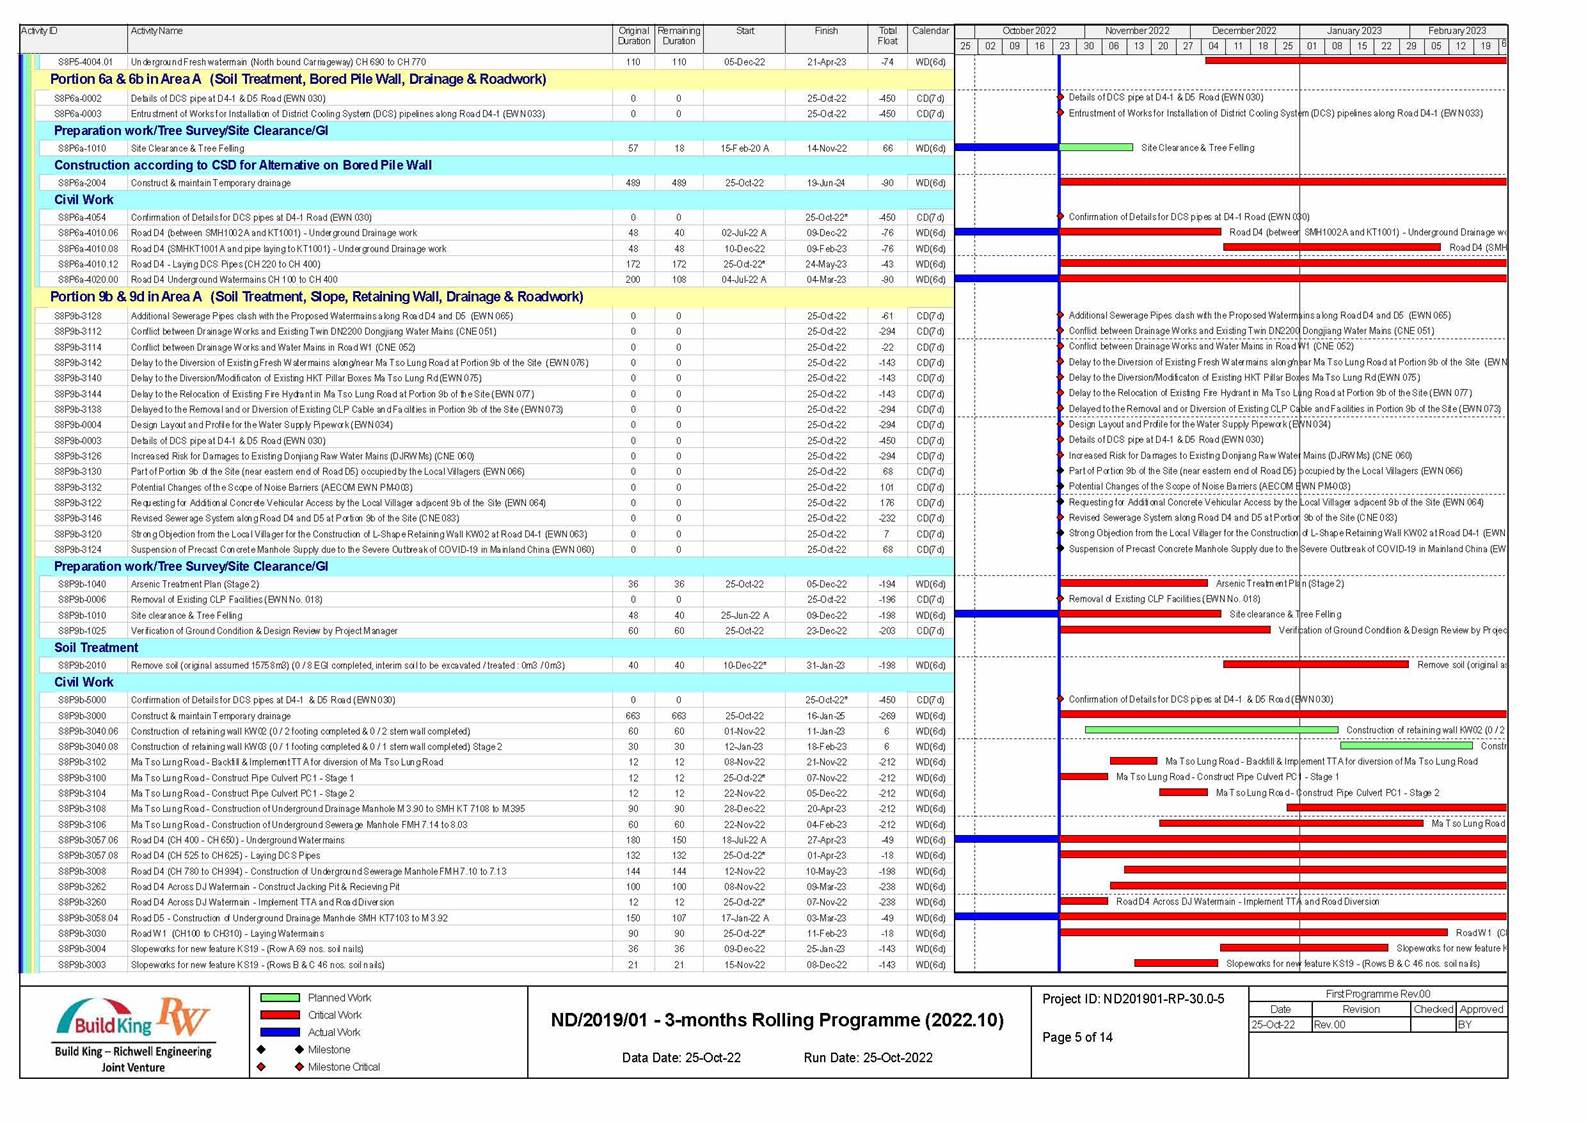This screenshot has width=1588, height=1123.
Task: Select the Portion 6a & 6b in Area A heading
Action: tap(298, 79)
